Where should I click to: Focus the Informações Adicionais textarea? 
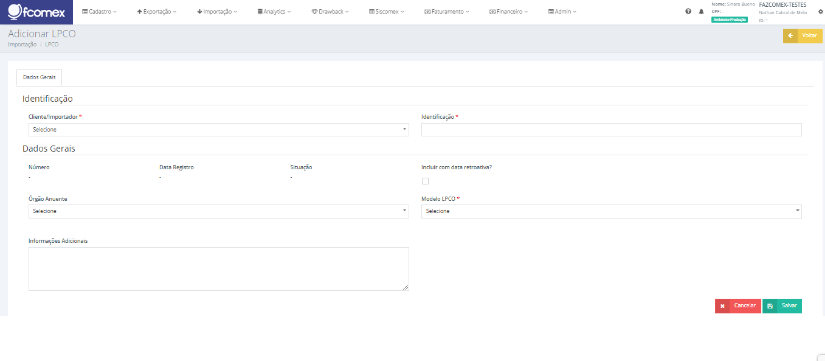point(218,269)
